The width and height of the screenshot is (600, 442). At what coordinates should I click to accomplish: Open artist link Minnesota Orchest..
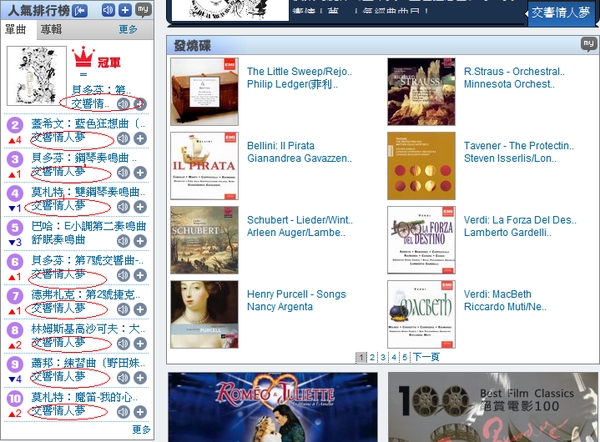coord(509,84)
